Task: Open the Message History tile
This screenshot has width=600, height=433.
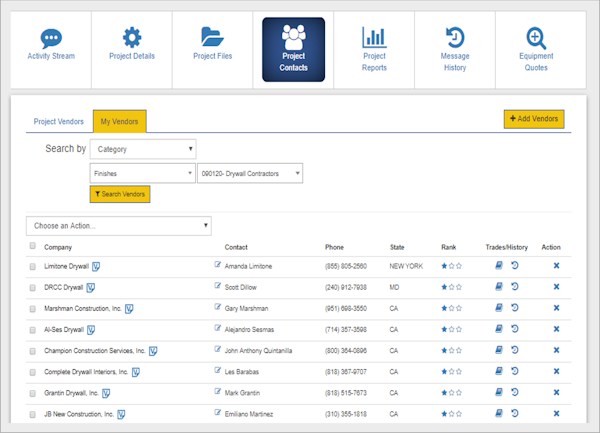Action: [x=455, y=50]
